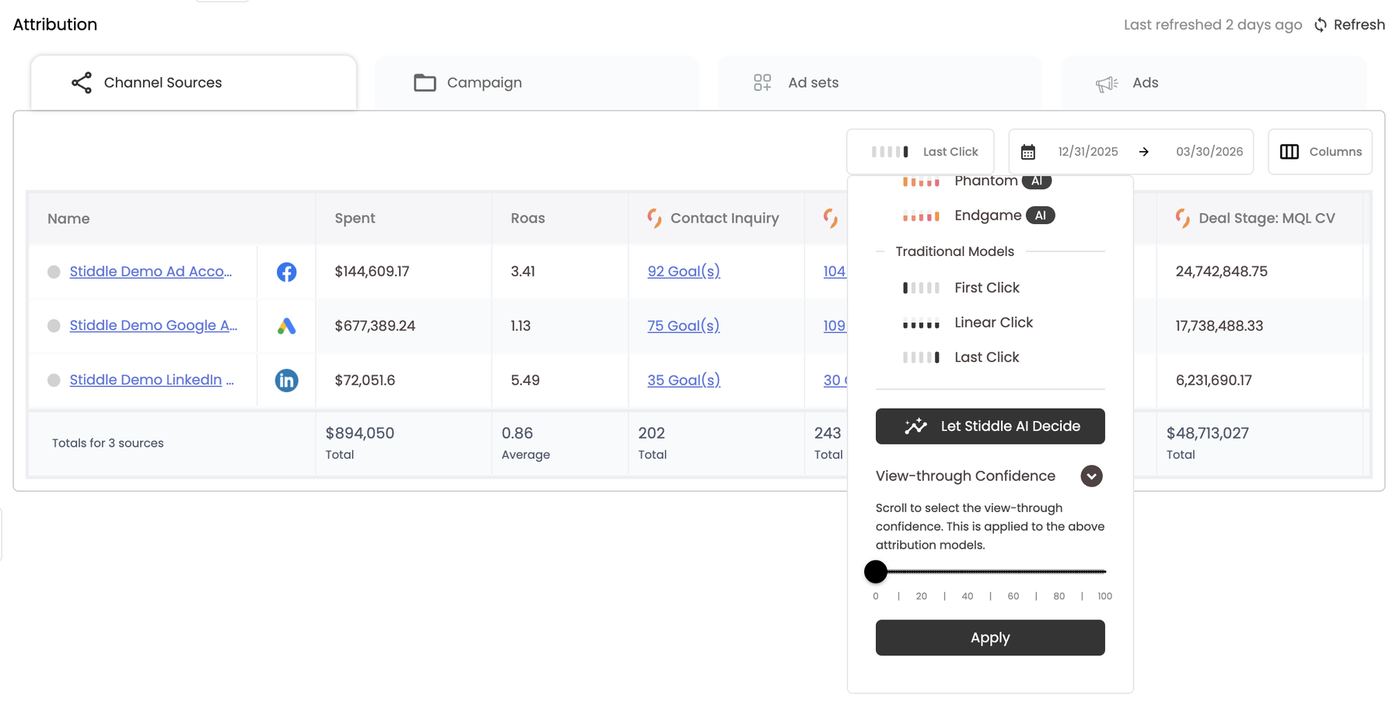Open the Stiddle Demo Google source link
Viewport: 1400px width, 702px height.
pyautogui.click(x=153, y=326)
